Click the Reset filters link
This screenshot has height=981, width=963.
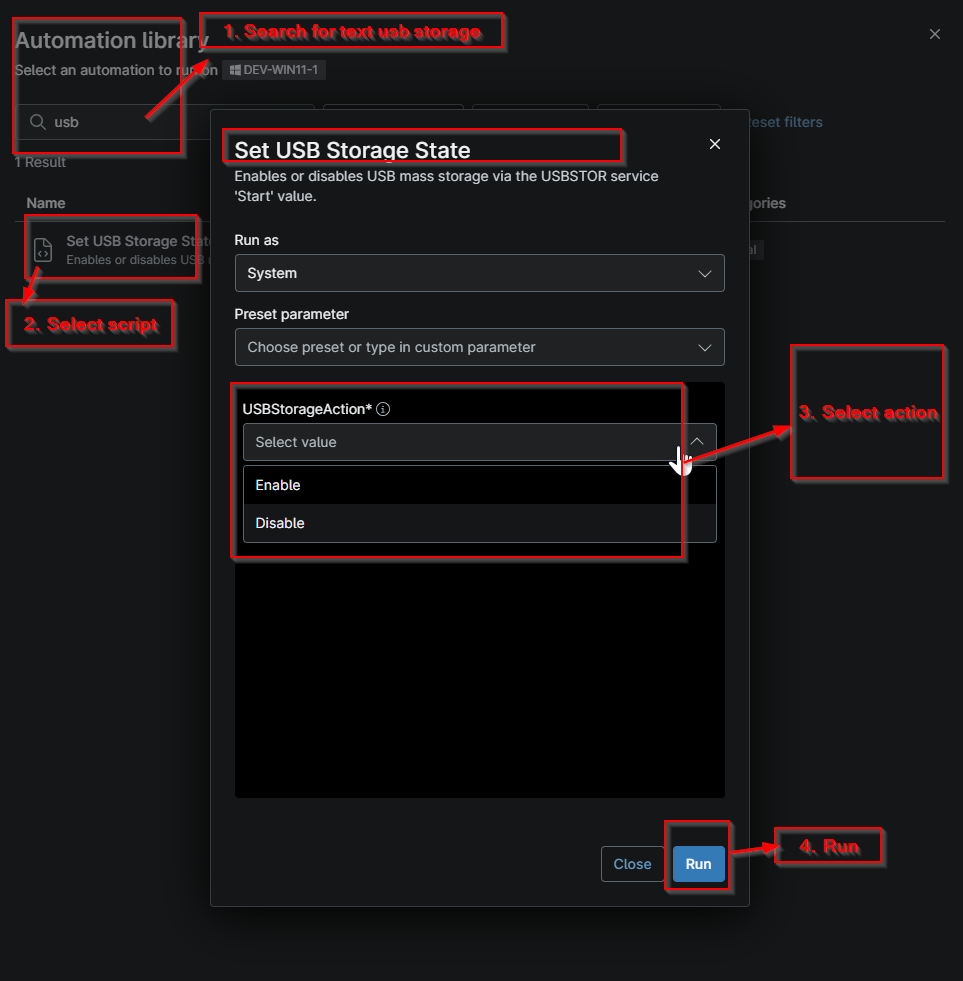[785, 122]
